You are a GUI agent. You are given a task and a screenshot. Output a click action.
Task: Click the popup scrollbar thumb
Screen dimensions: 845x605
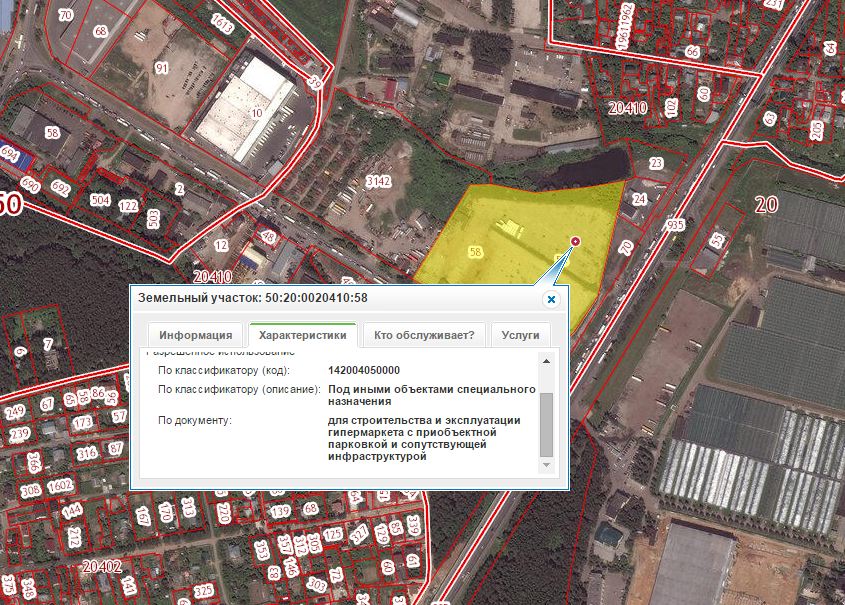546,425
